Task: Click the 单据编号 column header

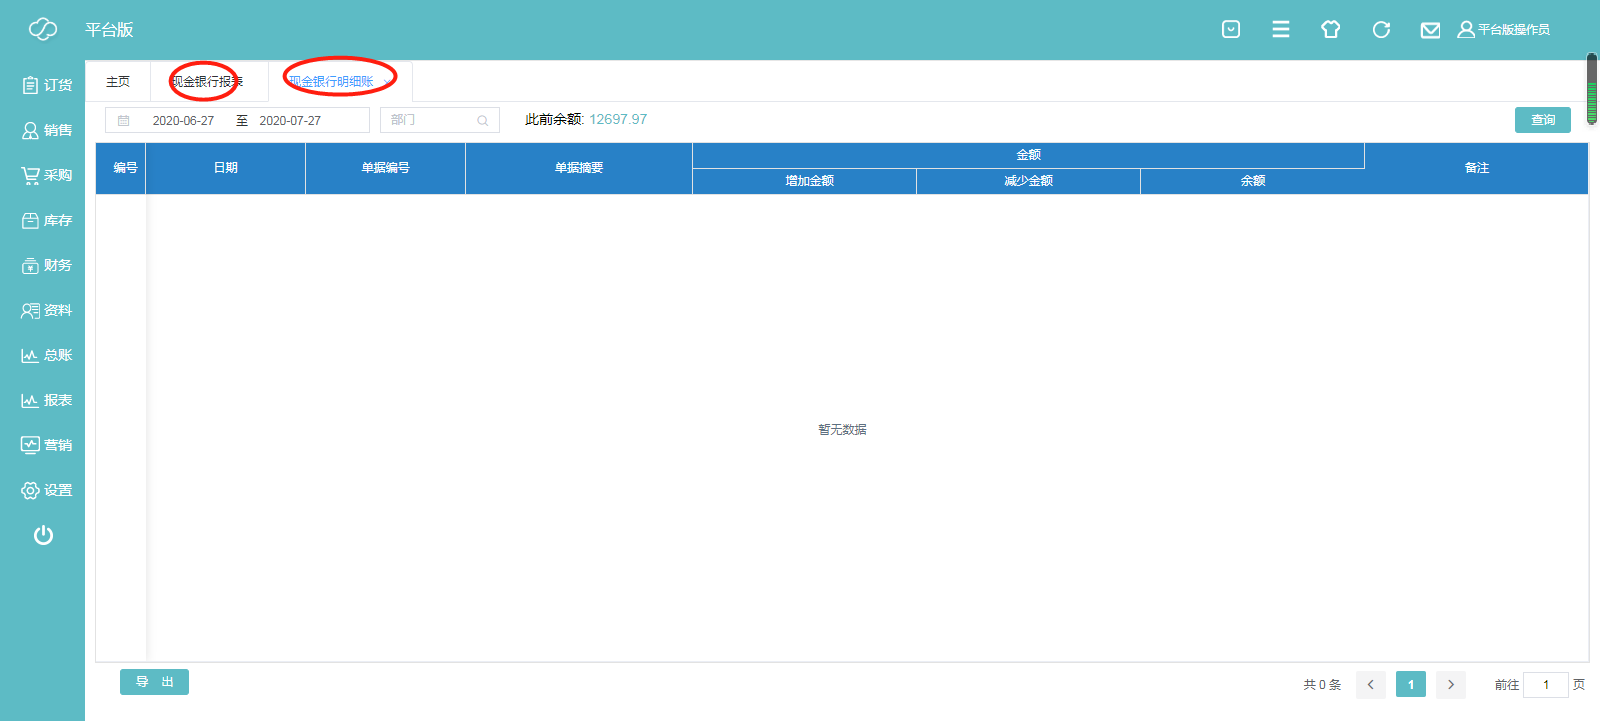Action: [x=386, y=168]
